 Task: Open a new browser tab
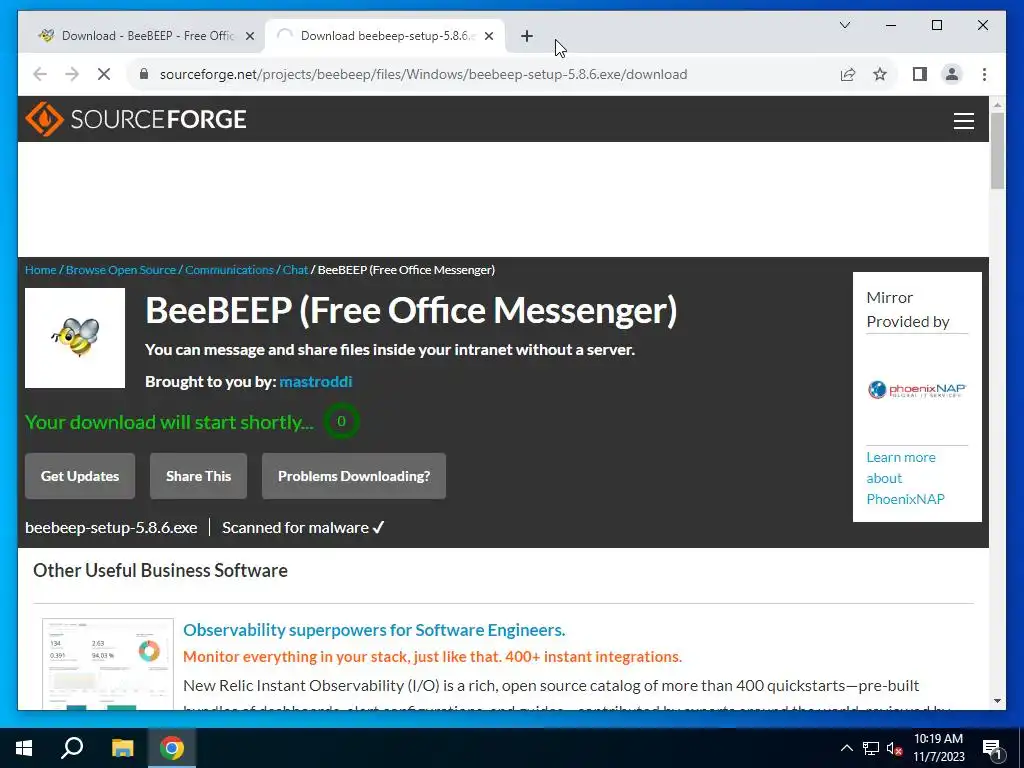coord(527,36)
